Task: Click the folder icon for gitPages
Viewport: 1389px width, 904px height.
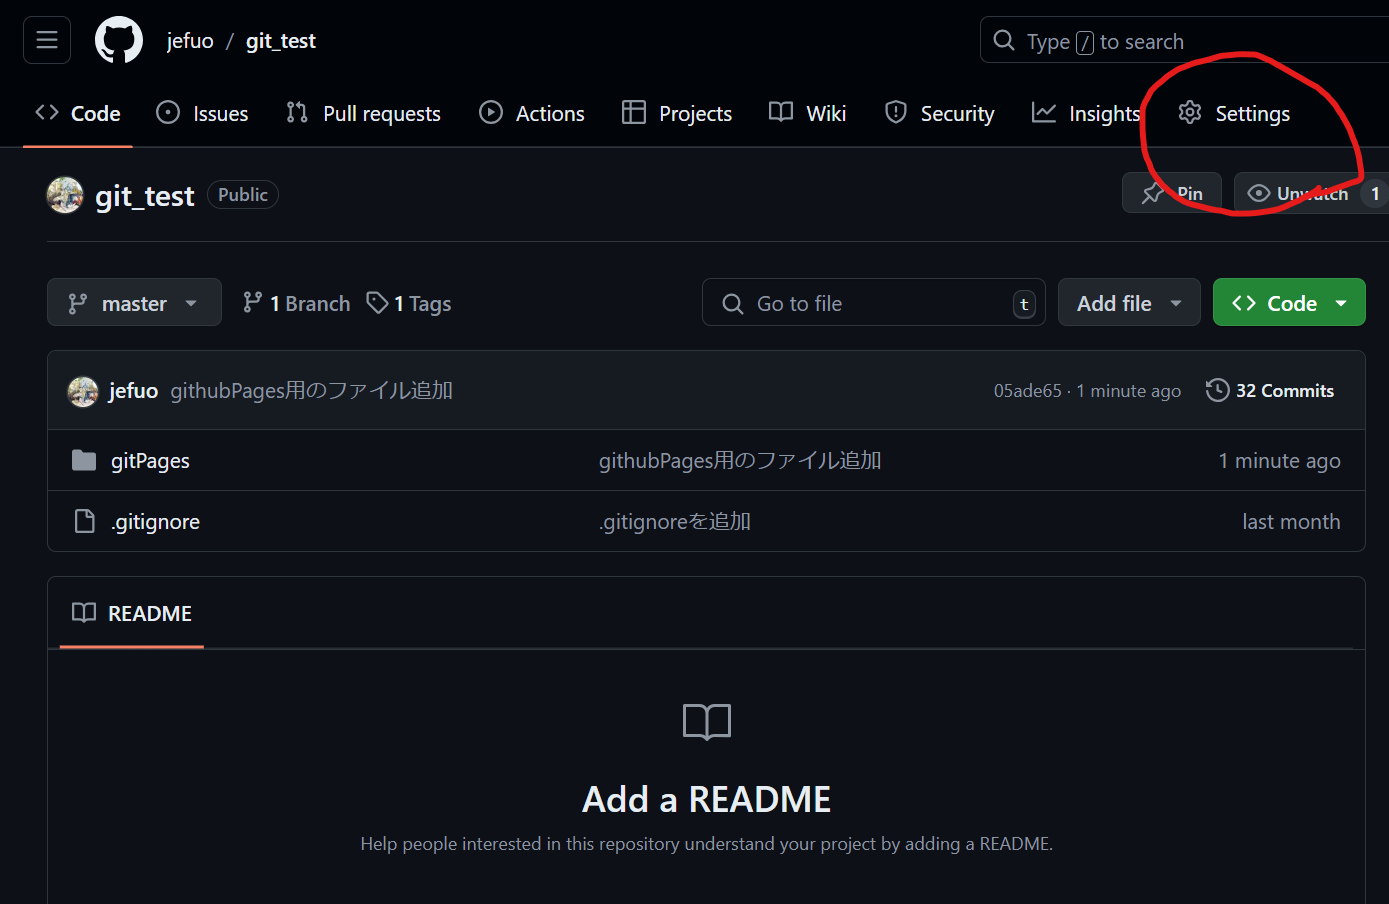Action: click(x=84, y=460)
